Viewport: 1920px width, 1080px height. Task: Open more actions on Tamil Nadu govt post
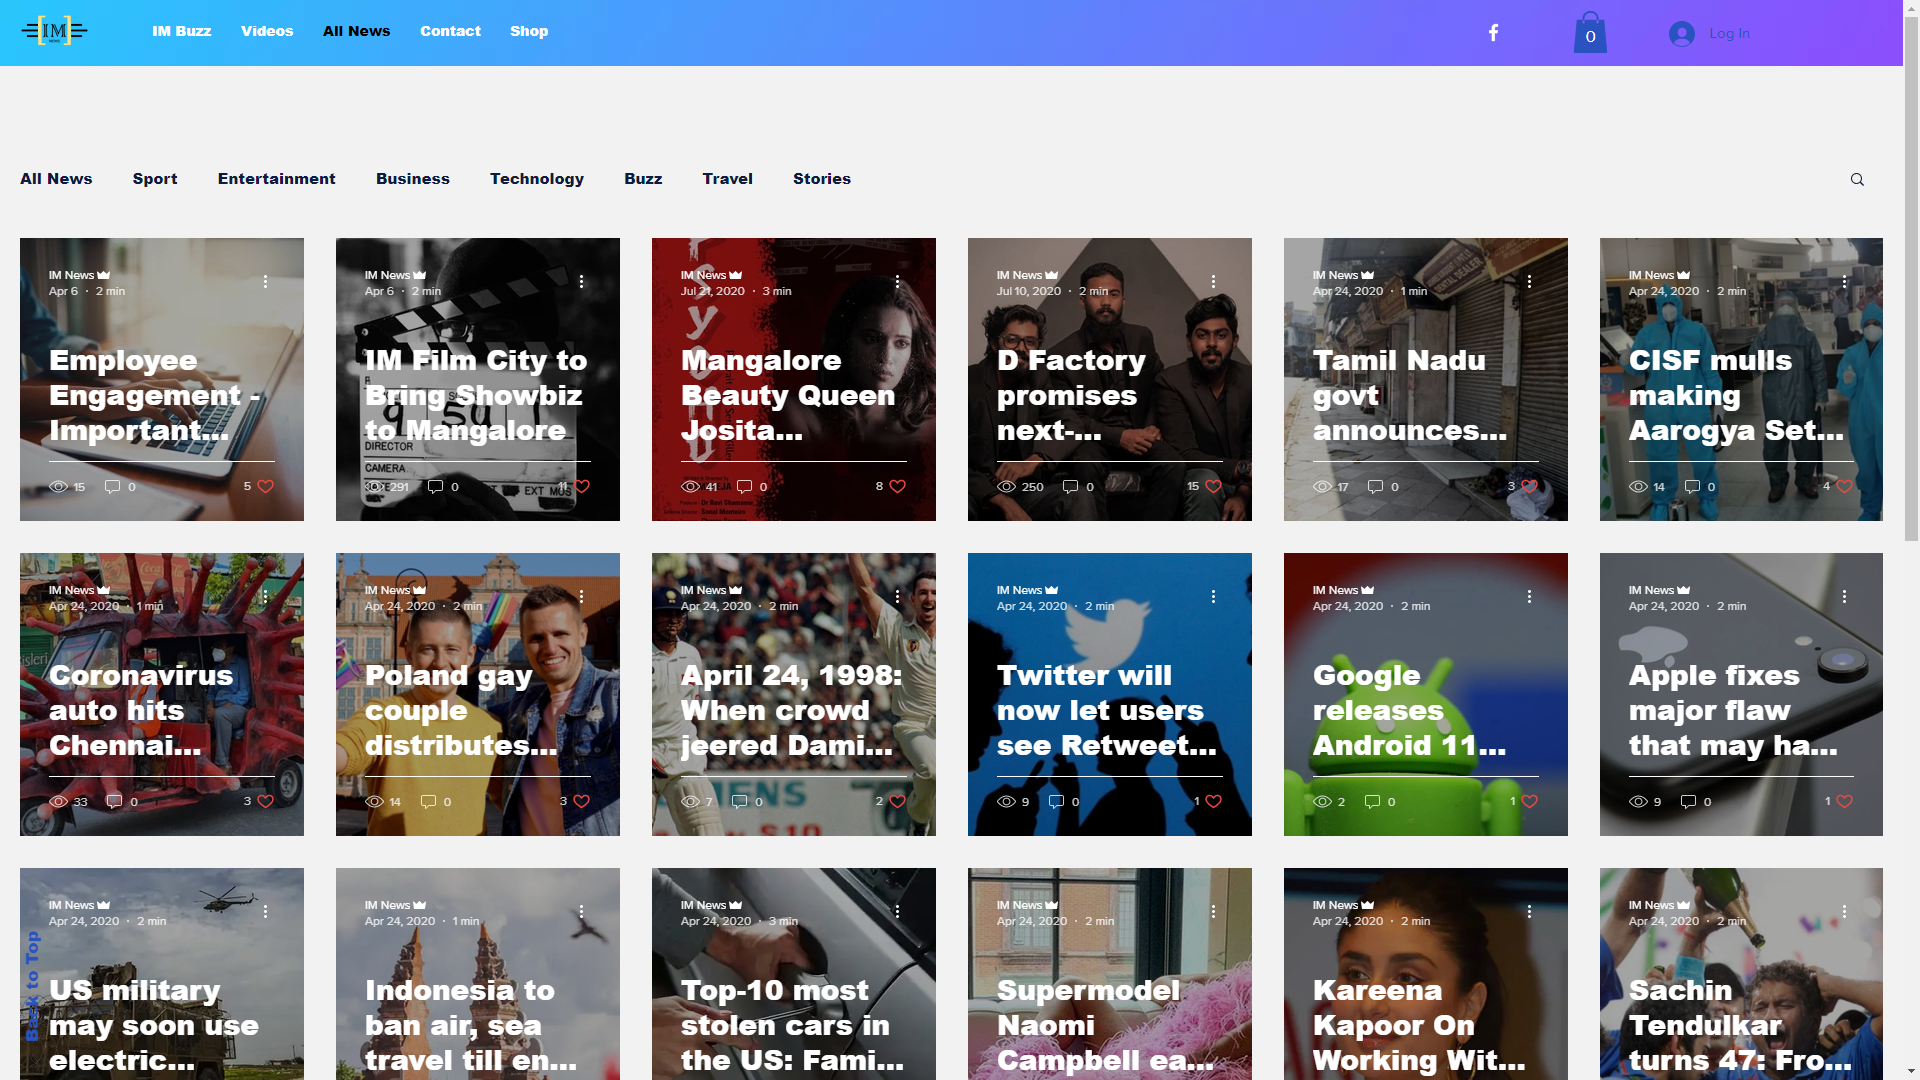(x=1529, y=282)
